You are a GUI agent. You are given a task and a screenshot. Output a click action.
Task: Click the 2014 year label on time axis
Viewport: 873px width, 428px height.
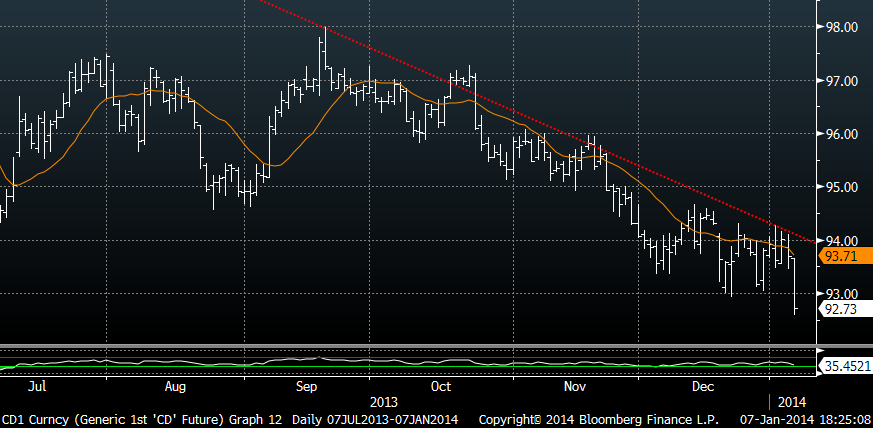(792, 400)
